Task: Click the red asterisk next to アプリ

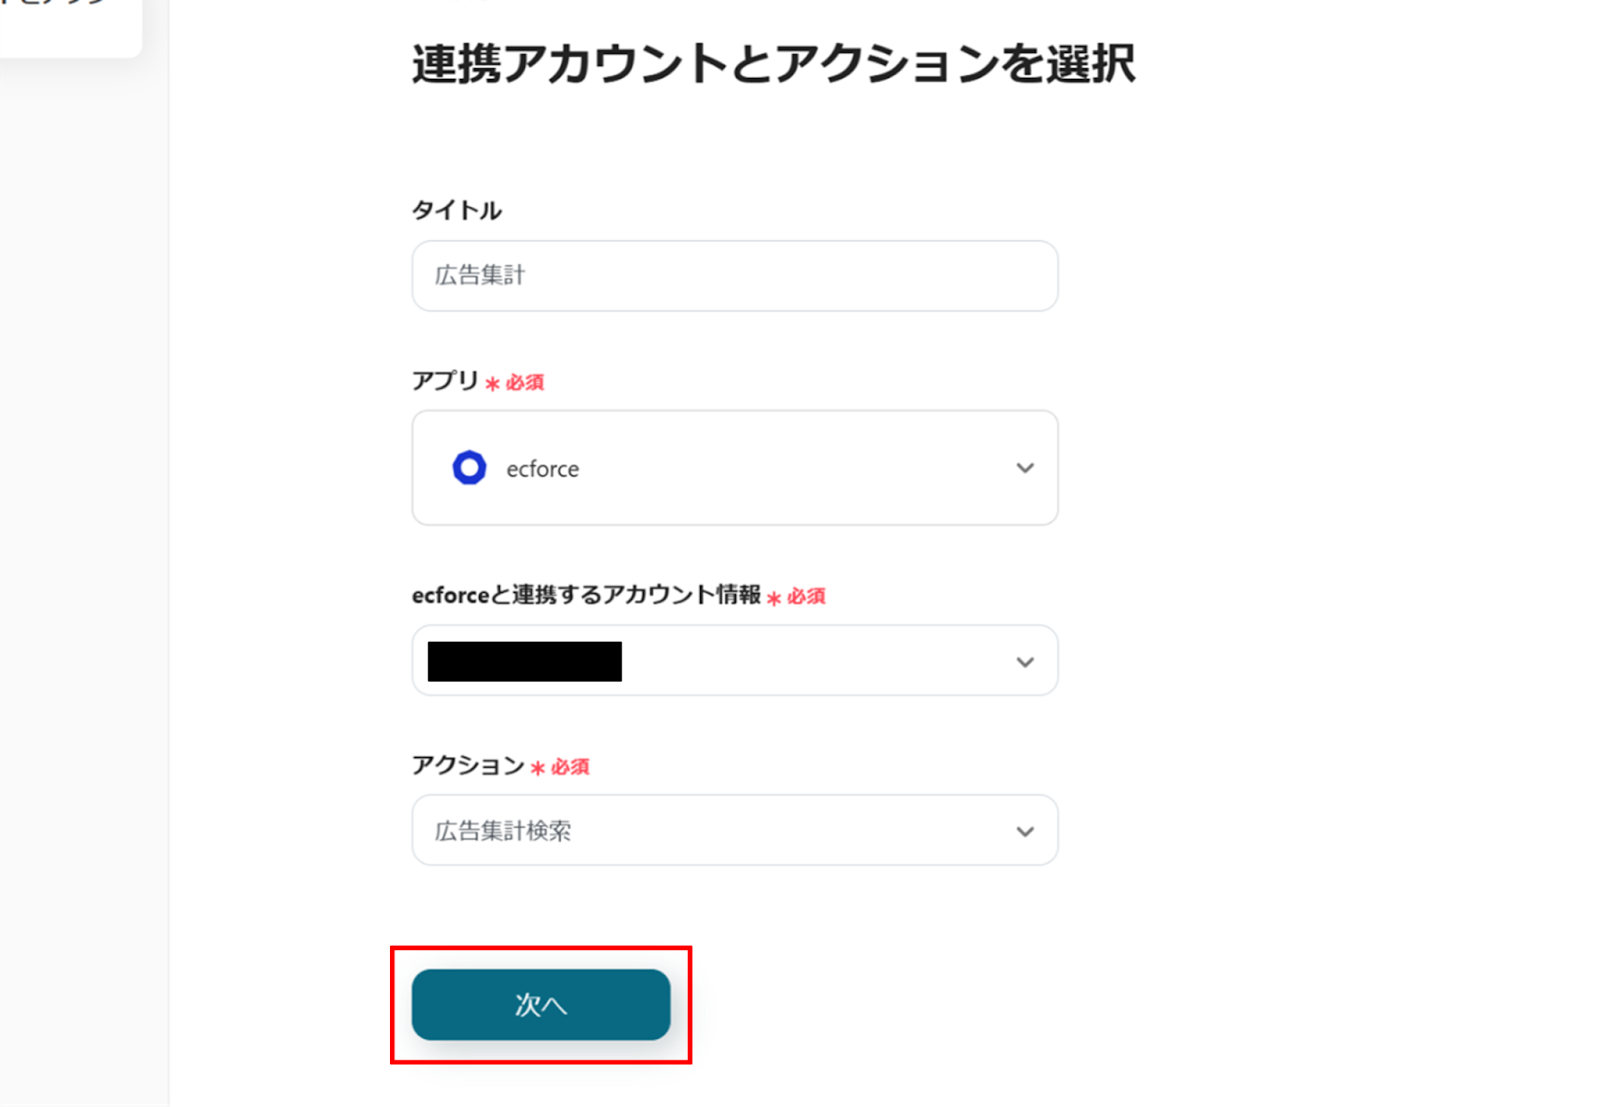Action: pyautogui.click(x=492, y=383)
